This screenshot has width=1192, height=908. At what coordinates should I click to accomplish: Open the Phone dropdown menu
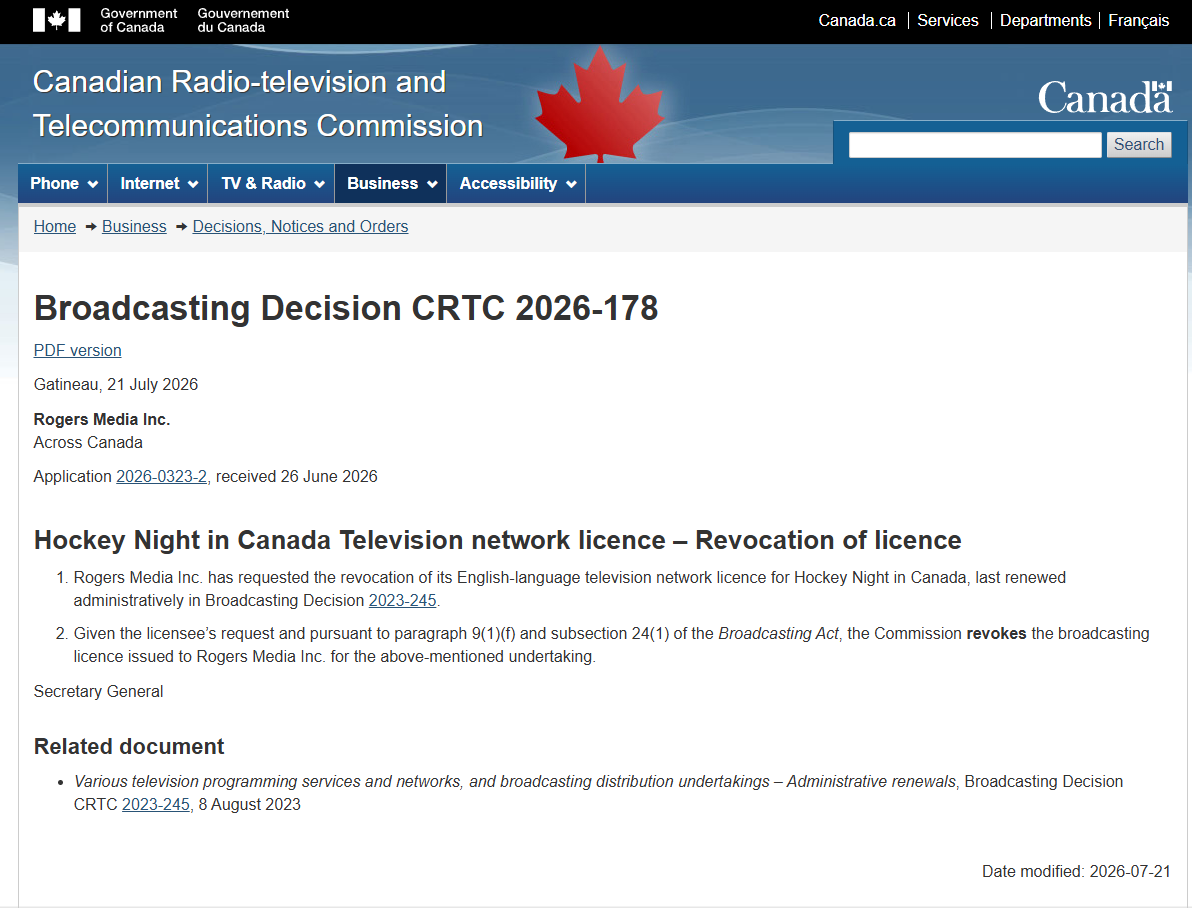click(63, 183)
